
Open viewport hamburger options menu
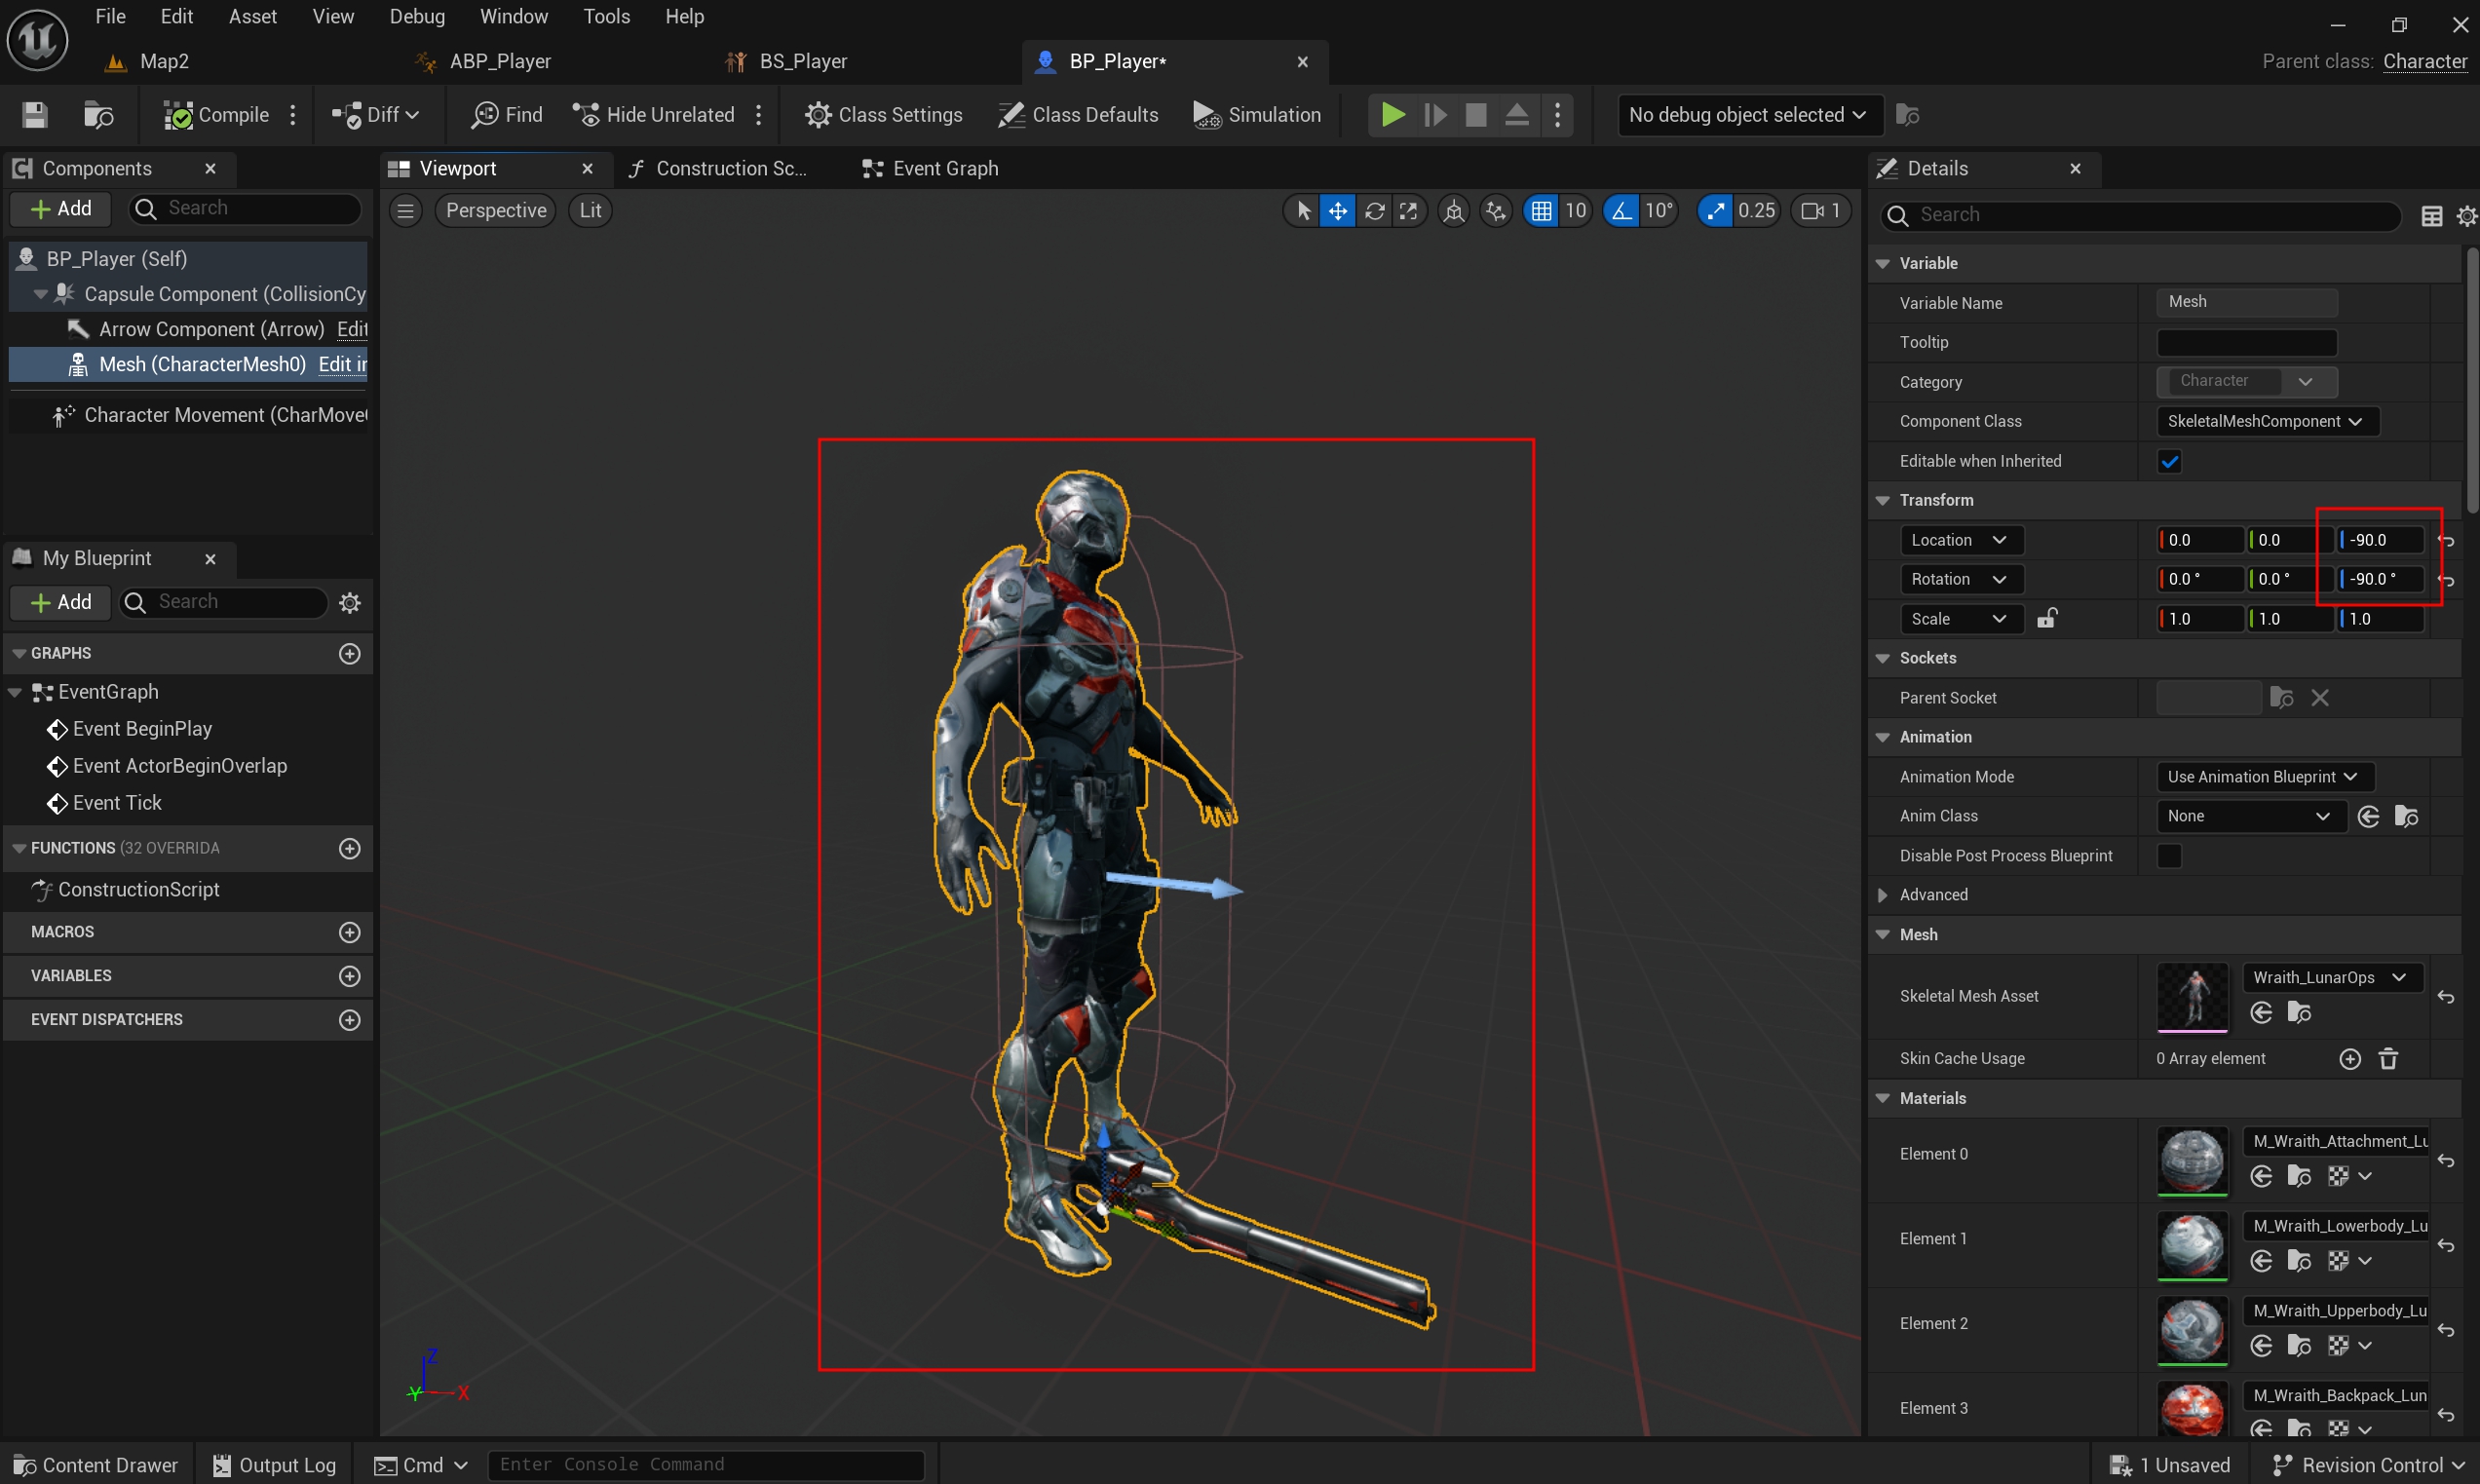tap(405, 211)
